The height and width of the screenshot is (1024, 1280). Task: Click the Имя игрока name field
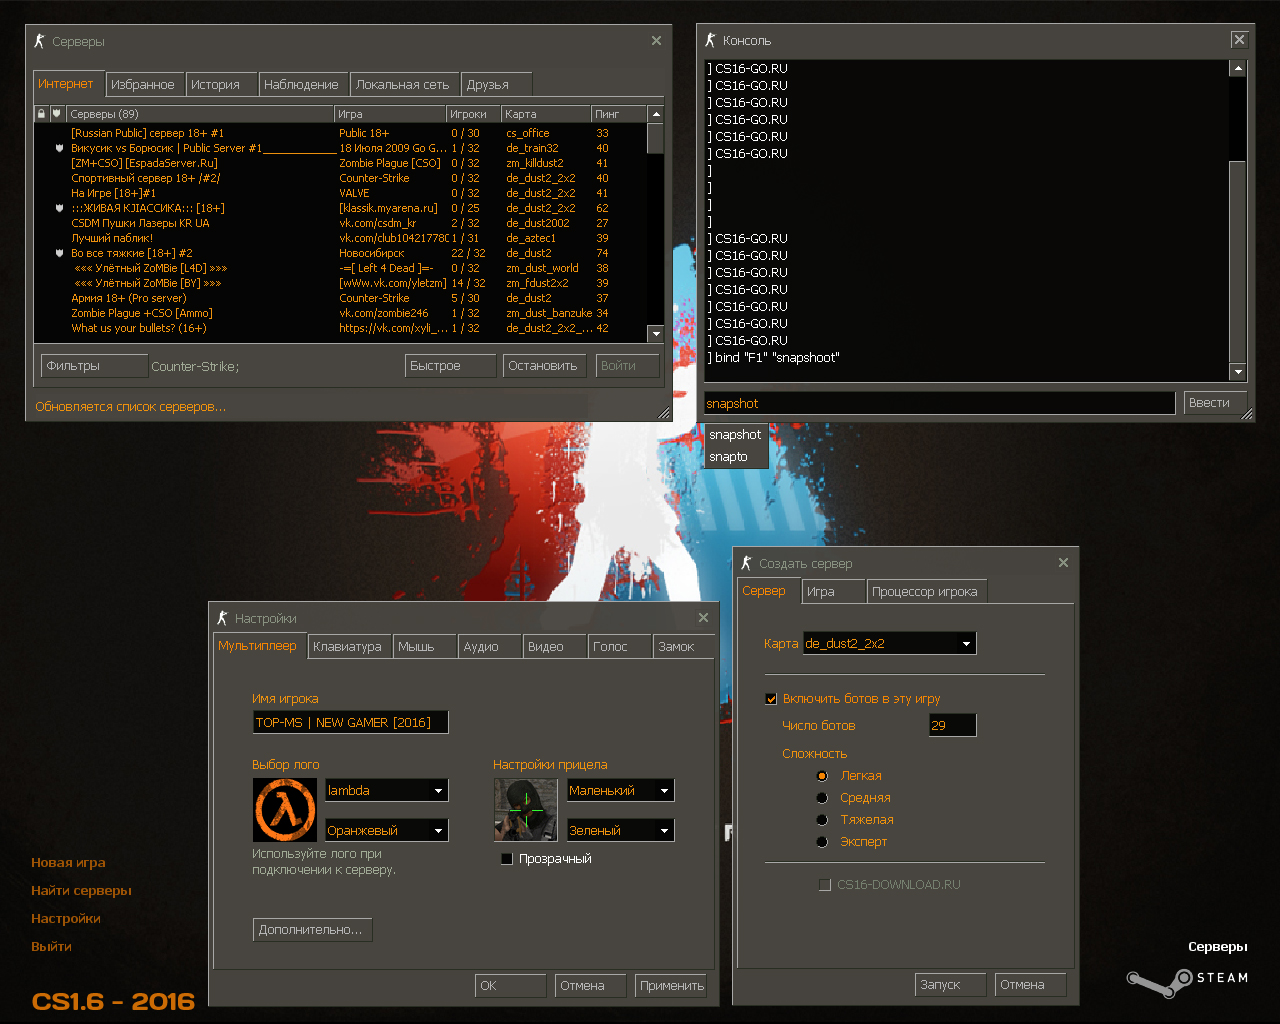351,722
